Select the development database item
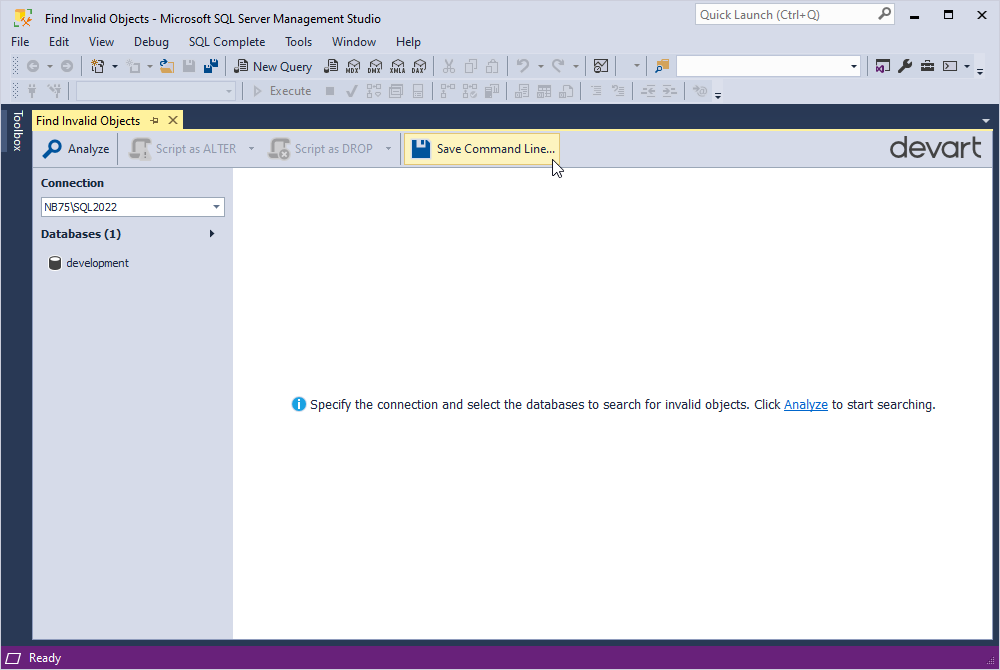Screen dimensions: 1000x670 [x=89, y=263]
